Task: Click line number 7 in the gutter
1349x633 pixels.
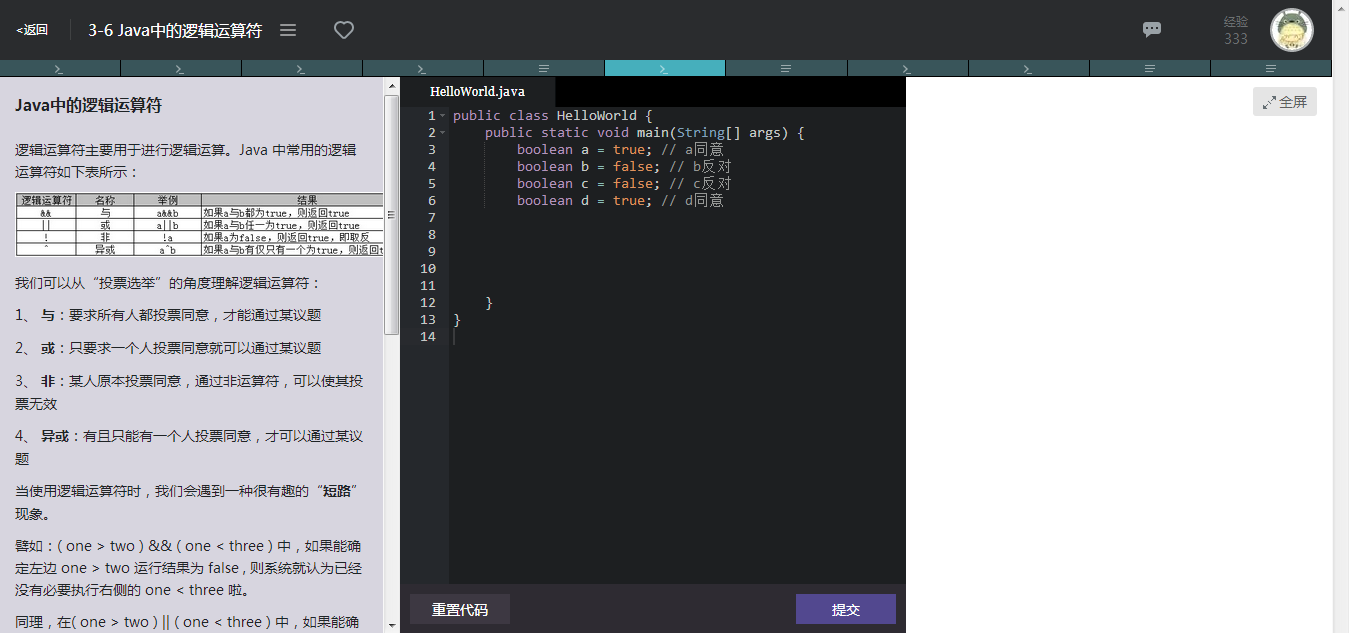Action: pyautogui.click(x=430, y=218)
